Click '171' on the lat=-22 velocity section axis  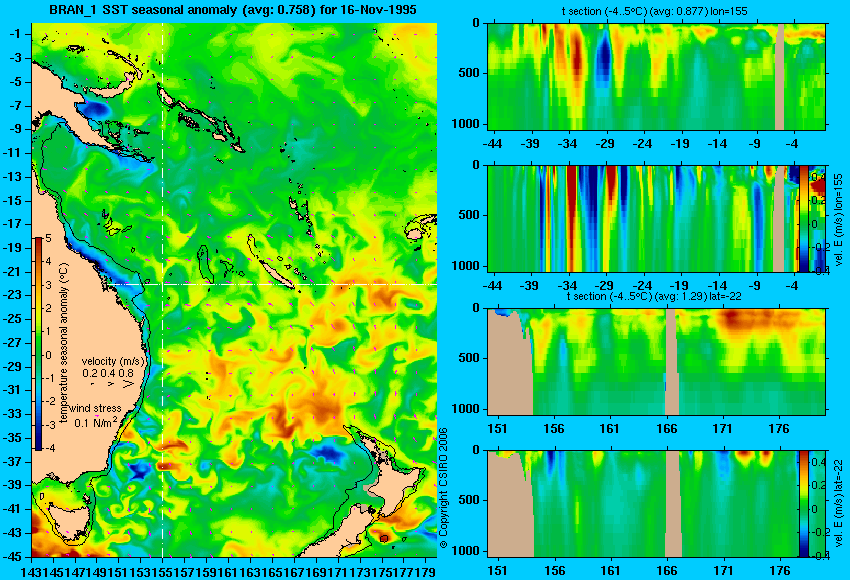(x=723, y=571)
